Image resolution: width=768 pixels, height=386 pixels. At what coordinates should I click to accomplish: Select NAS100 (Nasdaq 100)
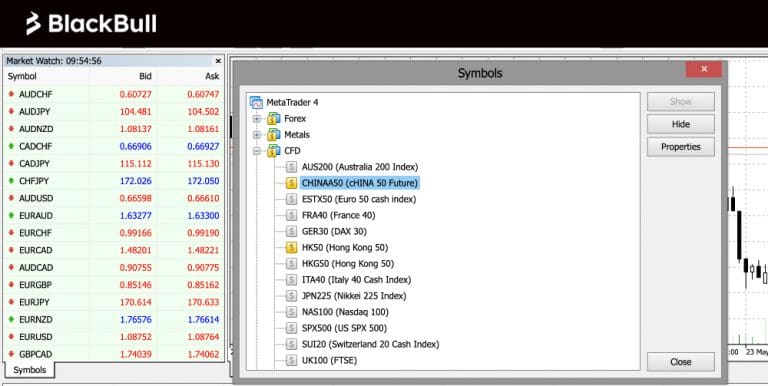coord(345,312)
